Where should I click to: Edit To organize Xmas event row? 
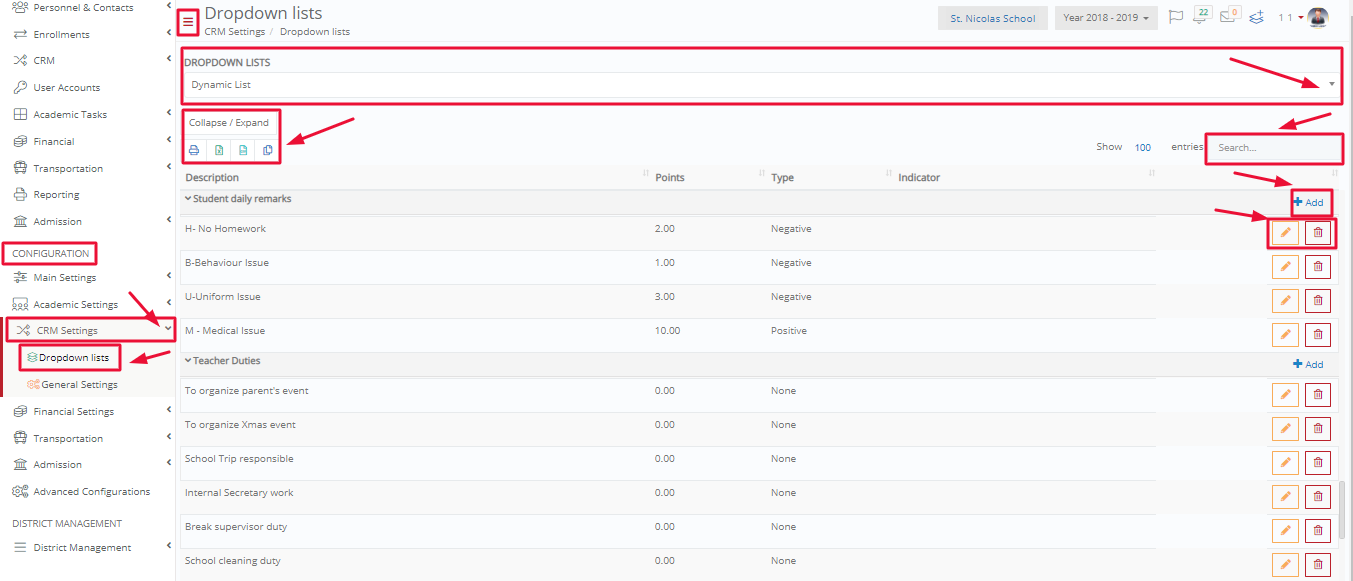(1285, 429)
